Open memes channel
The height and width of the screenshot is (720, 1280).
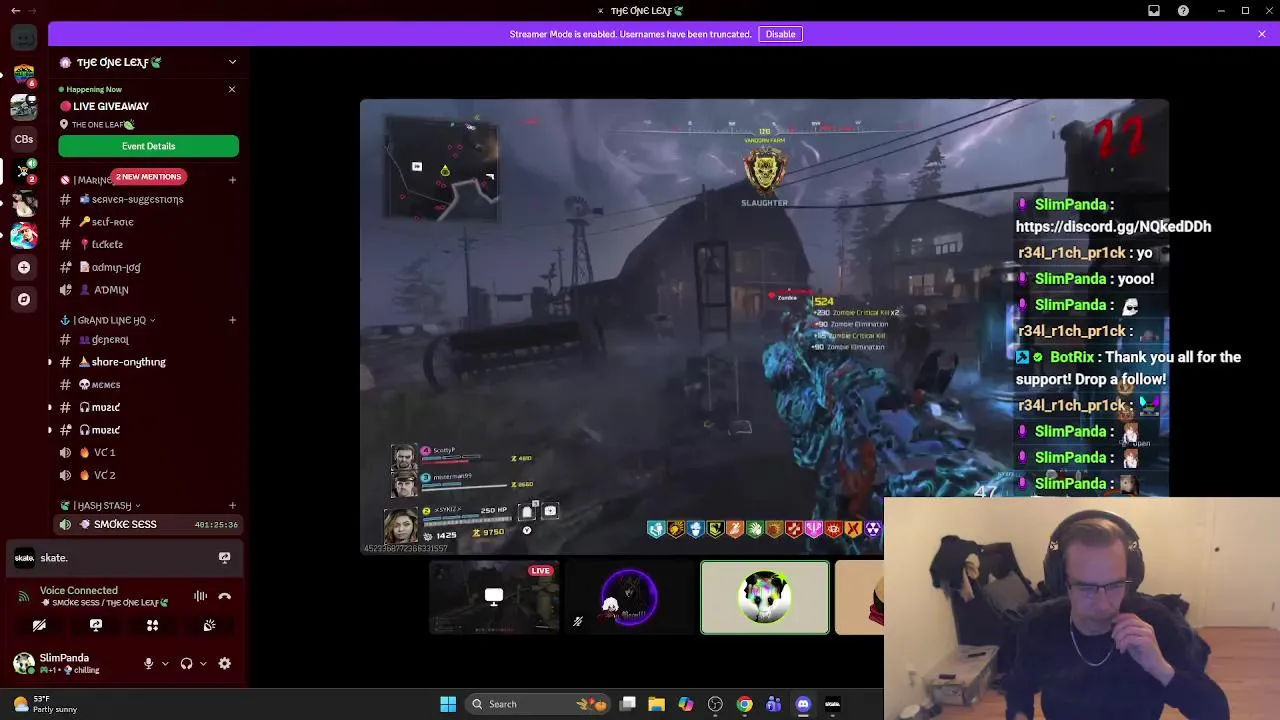pos(147,385)
